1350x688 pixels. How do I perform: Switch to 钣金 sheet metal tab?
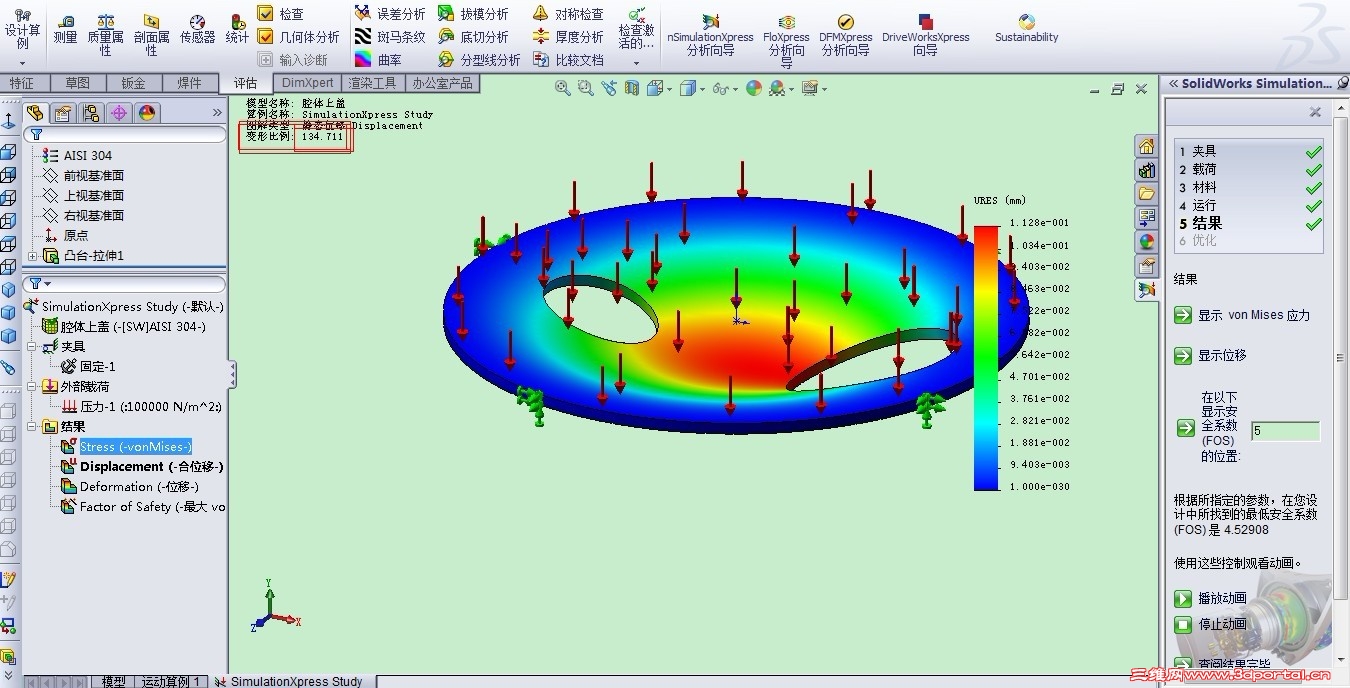(x=133, y=83)
